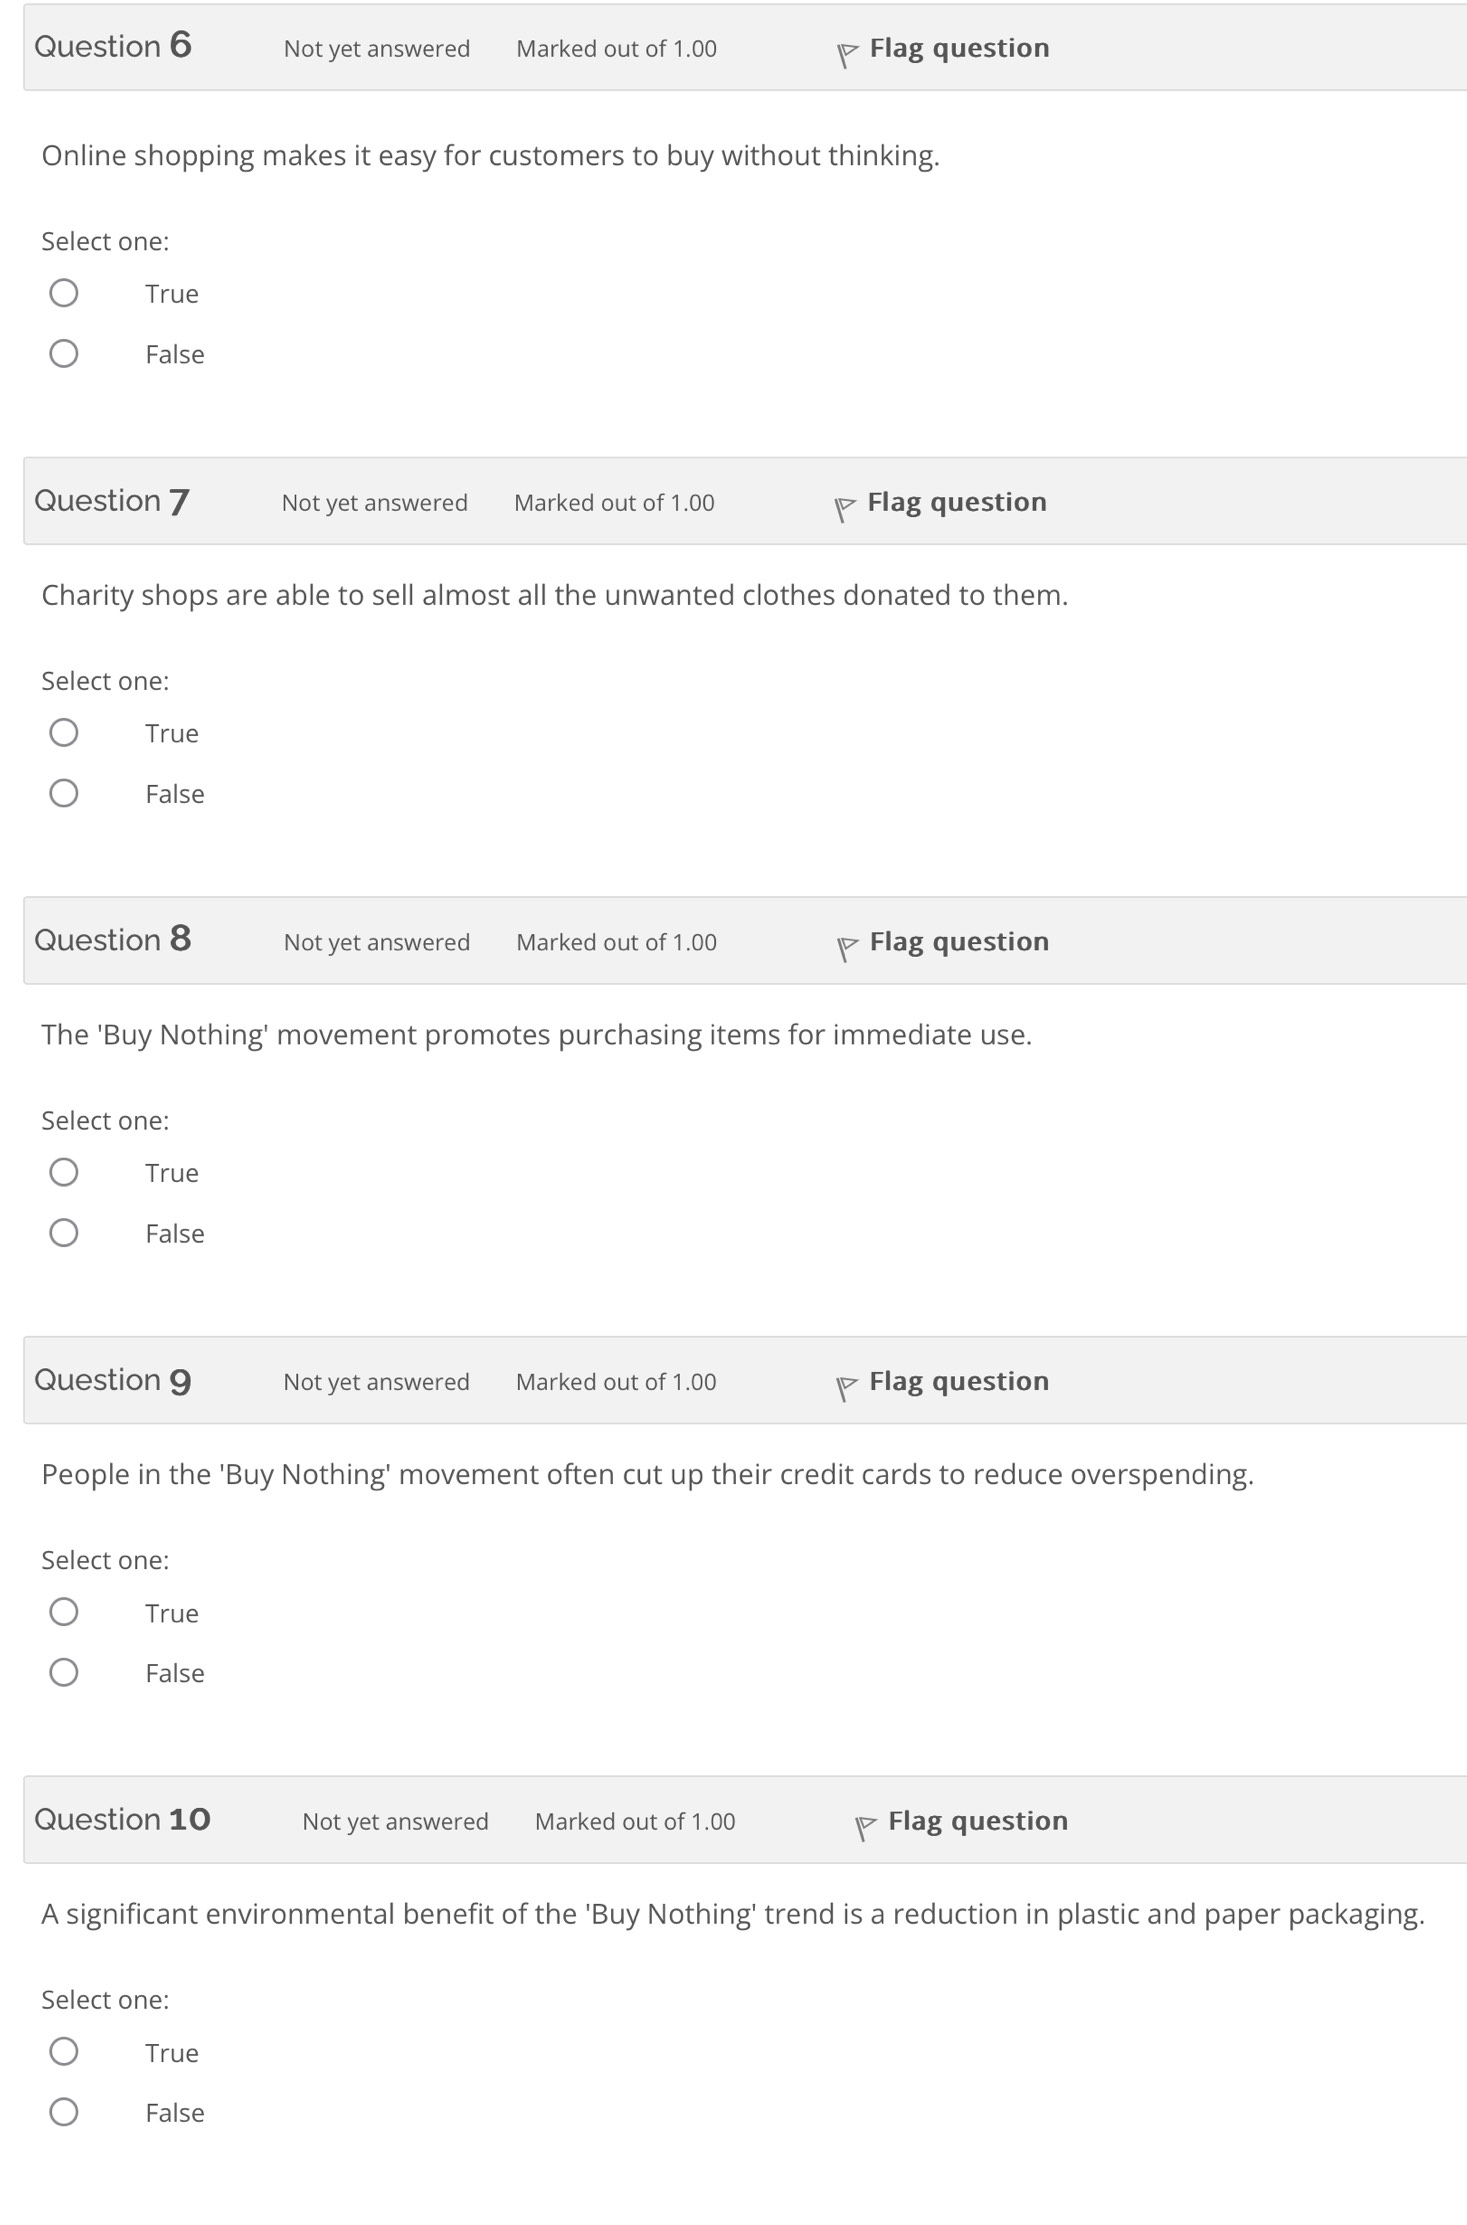Screen dimensions: 1467x2225
Task: Click the 'Flag question' link in Question 9
Action: [958, 1381]
